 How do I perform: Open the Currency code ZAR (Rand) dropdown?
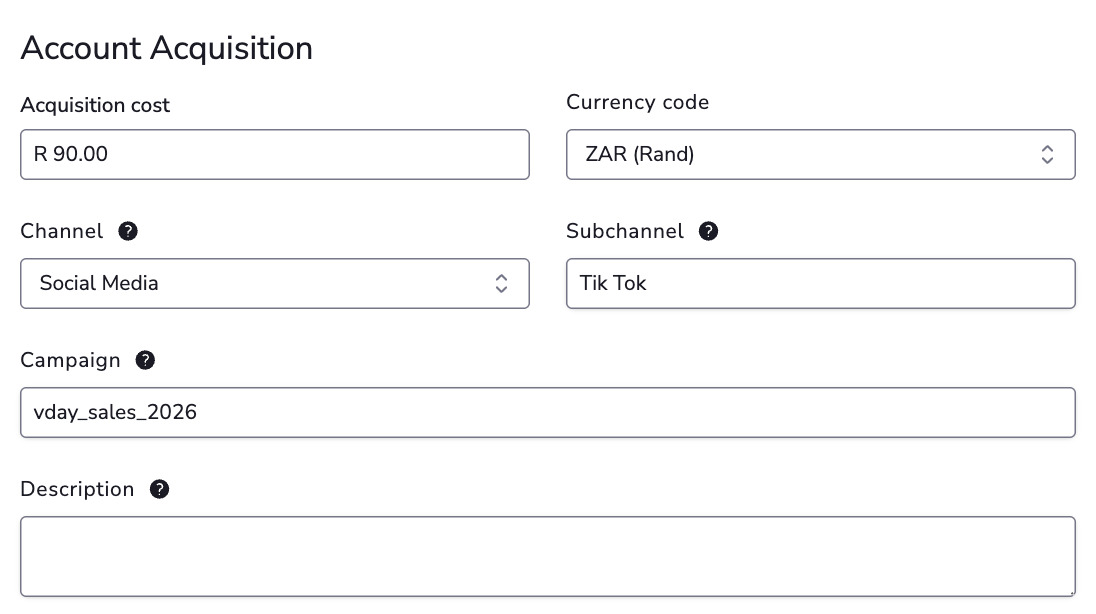(x=821, y=155)
